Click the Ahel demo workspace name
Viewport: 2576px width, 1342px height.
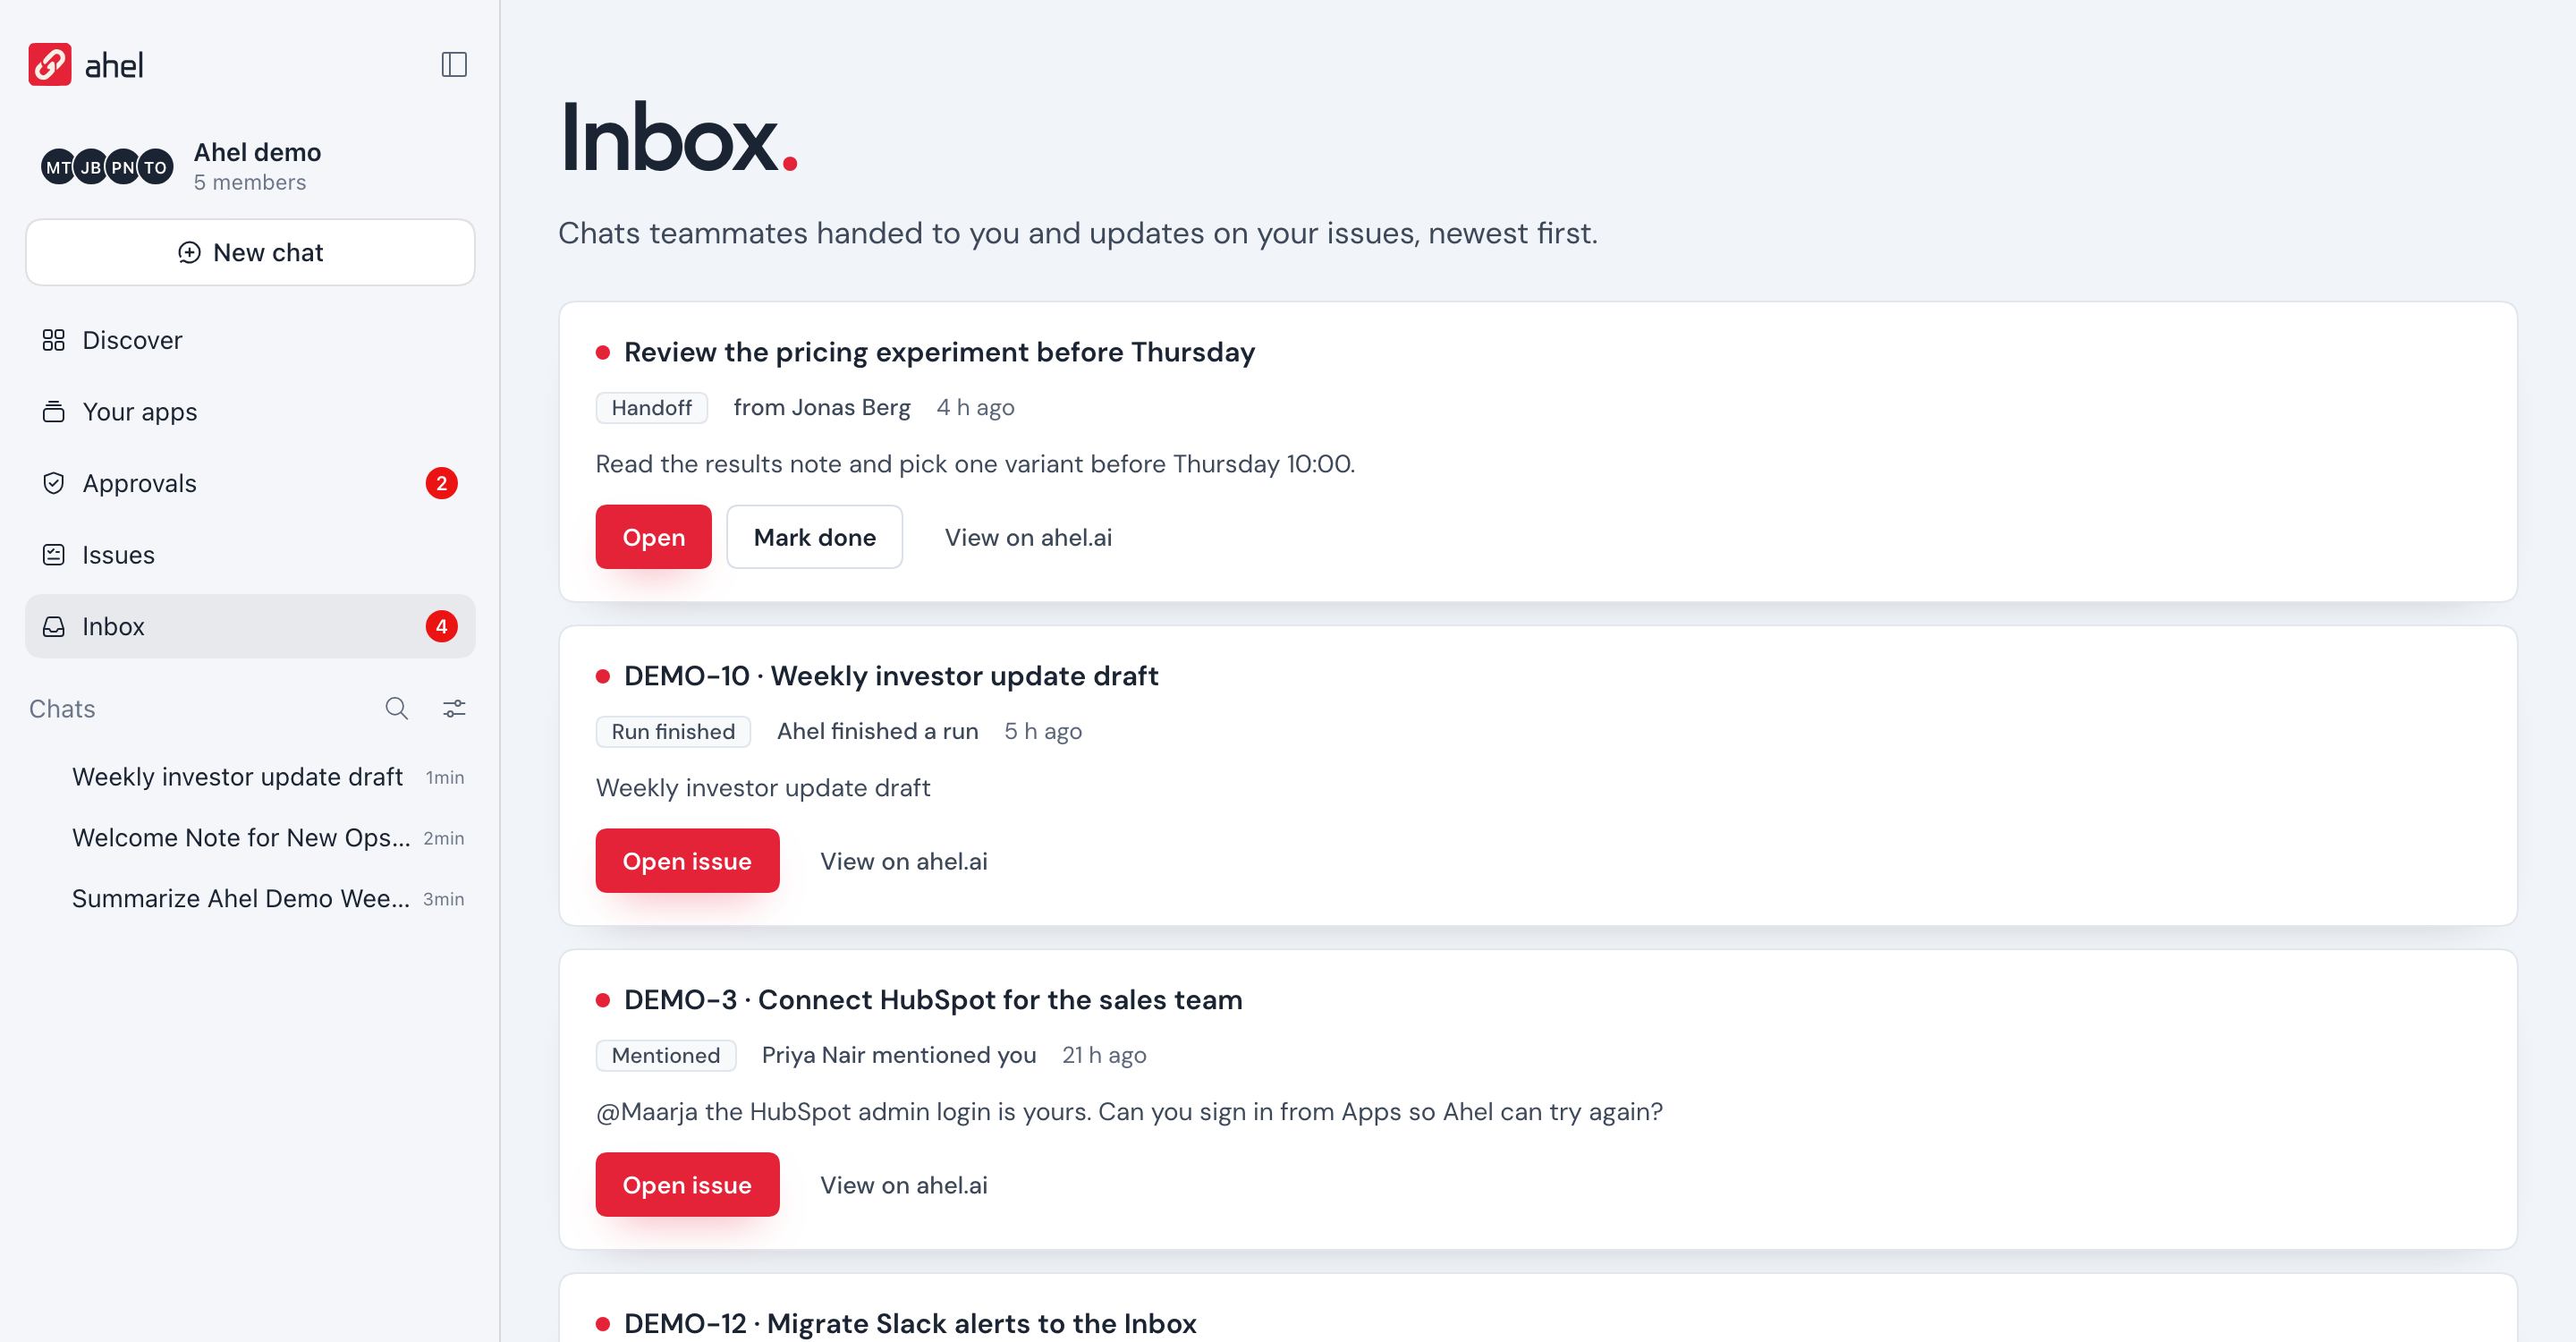(257, 152)
